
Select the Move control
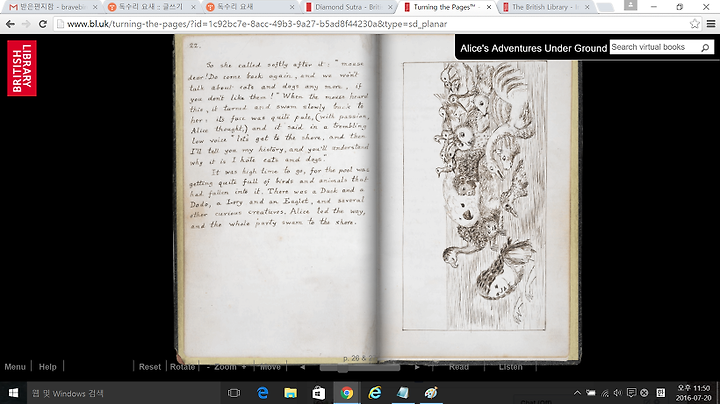[270, 367]
